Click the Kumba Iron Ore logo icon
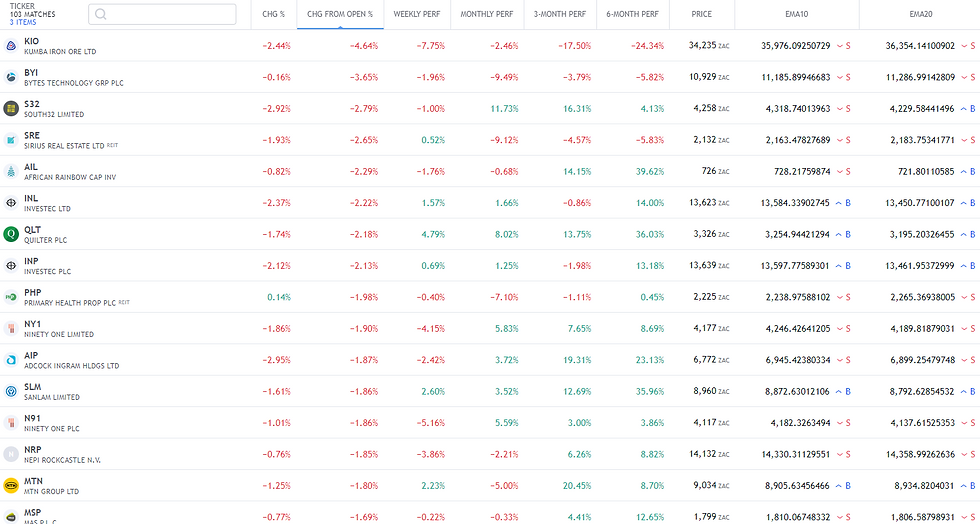 pos(11,46)
